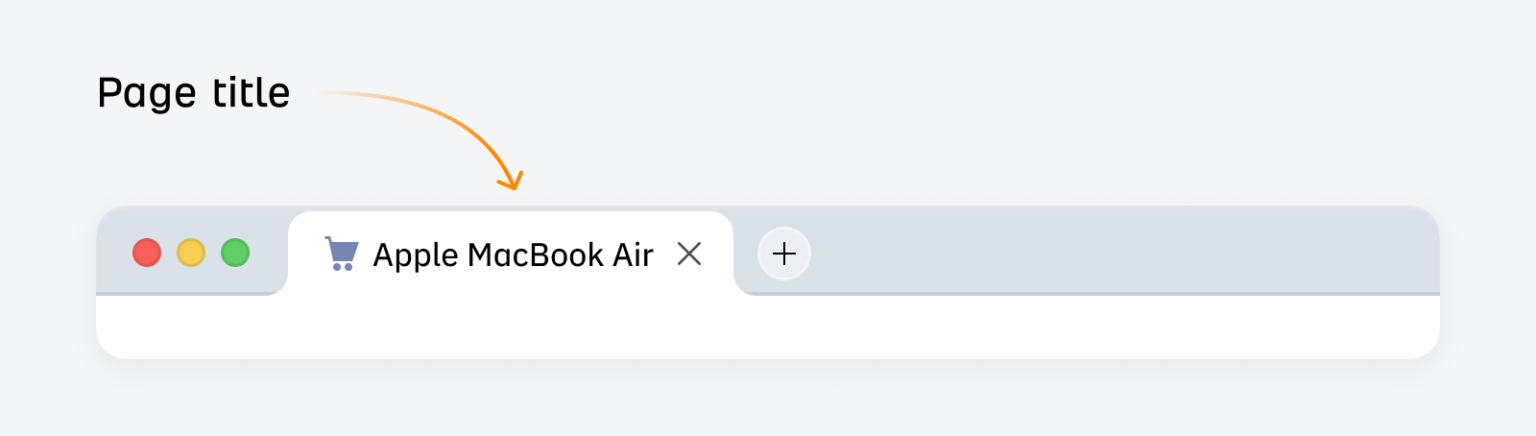Open a new tab with plus button

(x=784, y=254)
